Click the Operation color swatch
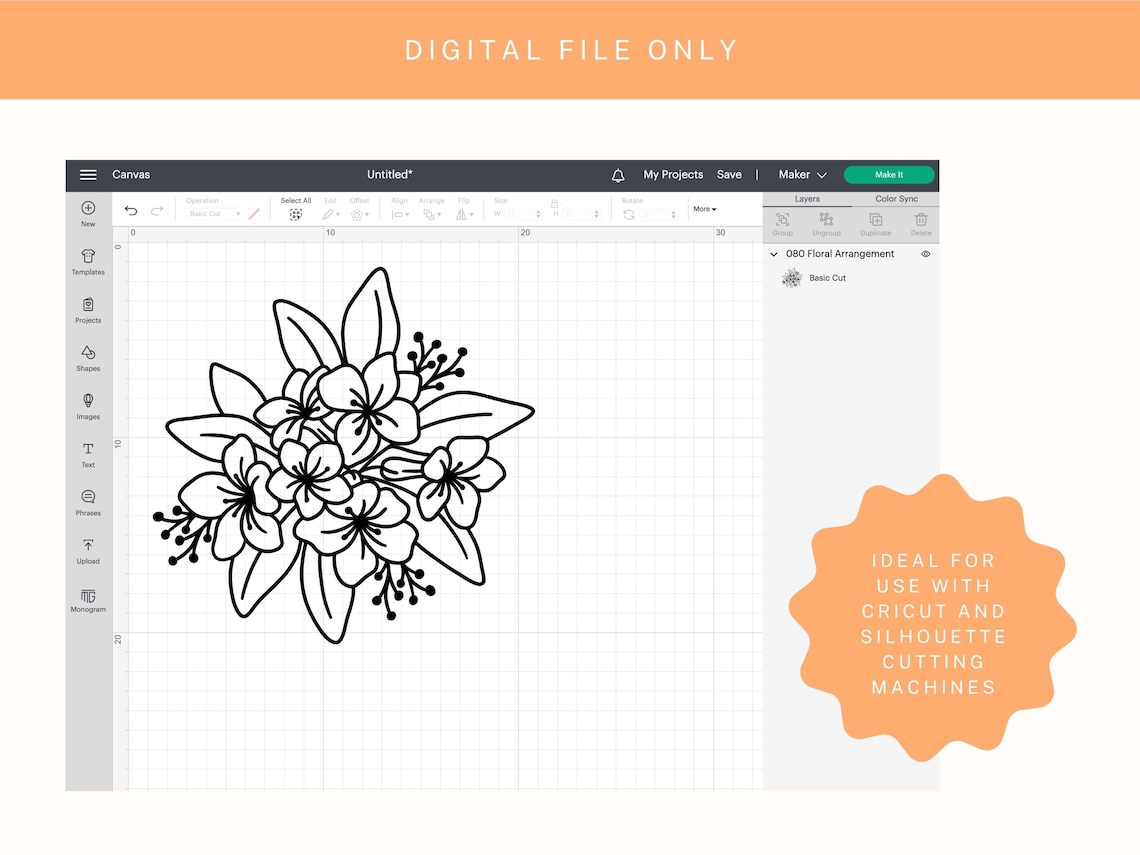The width and height of the screenshot is (1140, 855). pyautogui.click(x=255, y=213)
